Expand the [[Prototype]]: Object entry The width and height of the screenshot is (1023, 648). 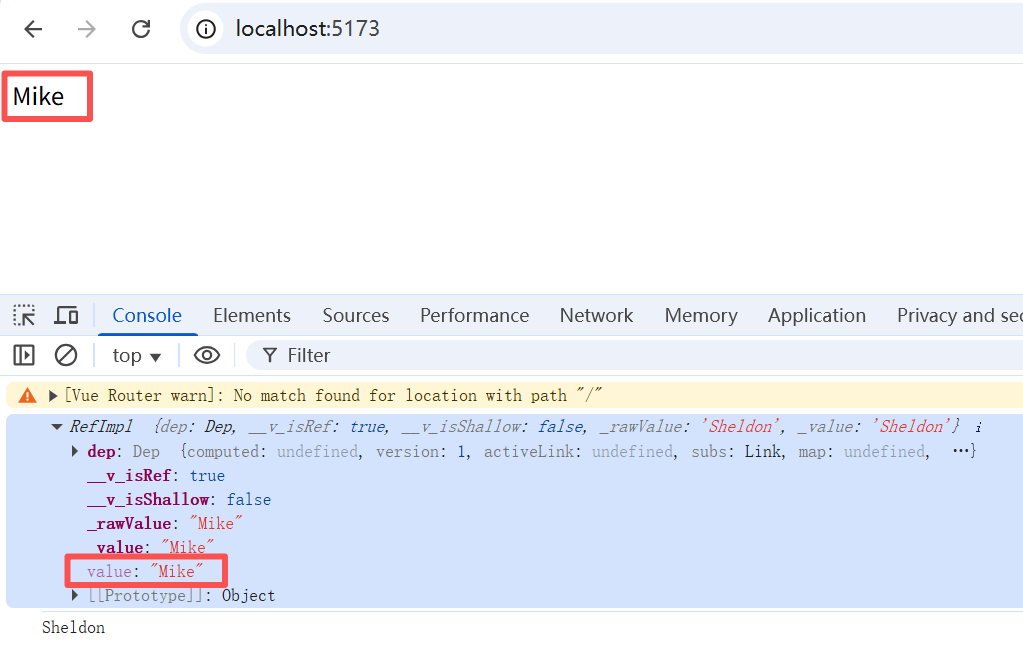click(75, 595)
